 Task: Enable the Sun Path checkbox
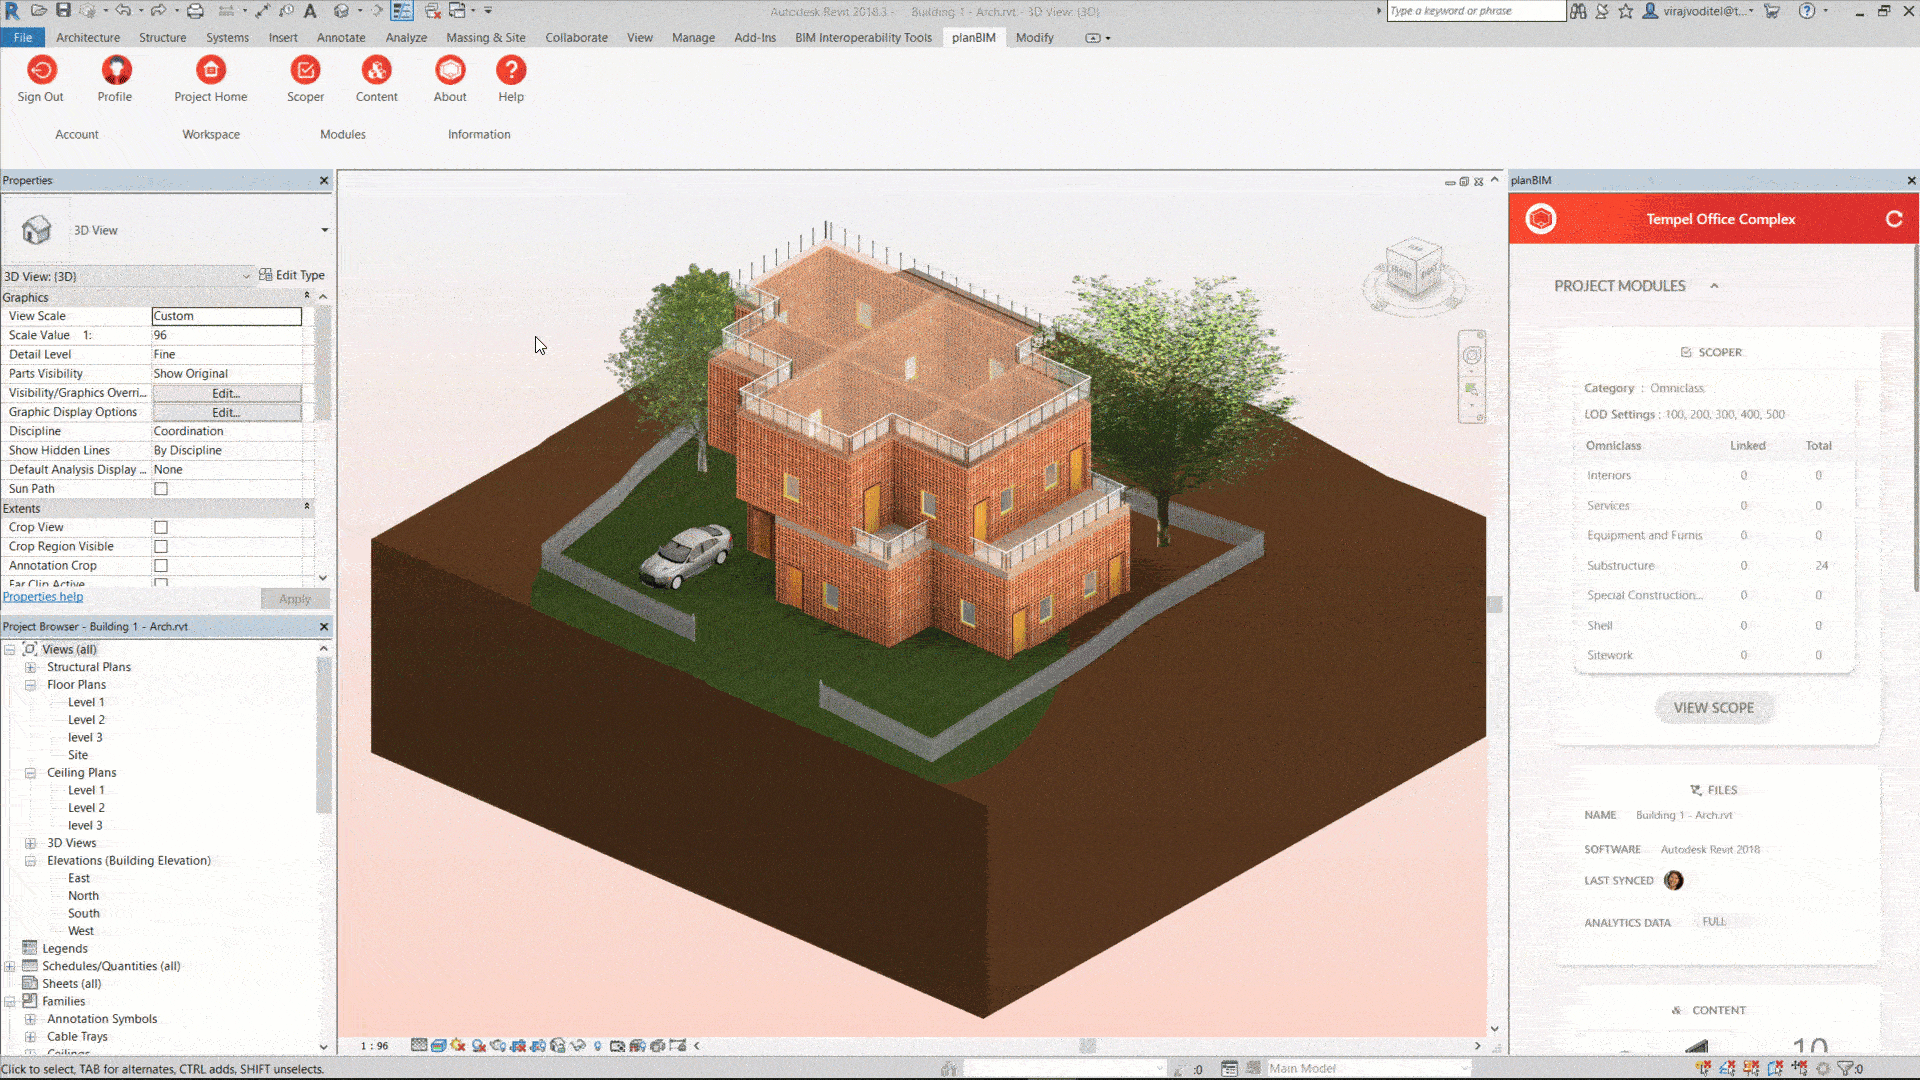[161, 489]
